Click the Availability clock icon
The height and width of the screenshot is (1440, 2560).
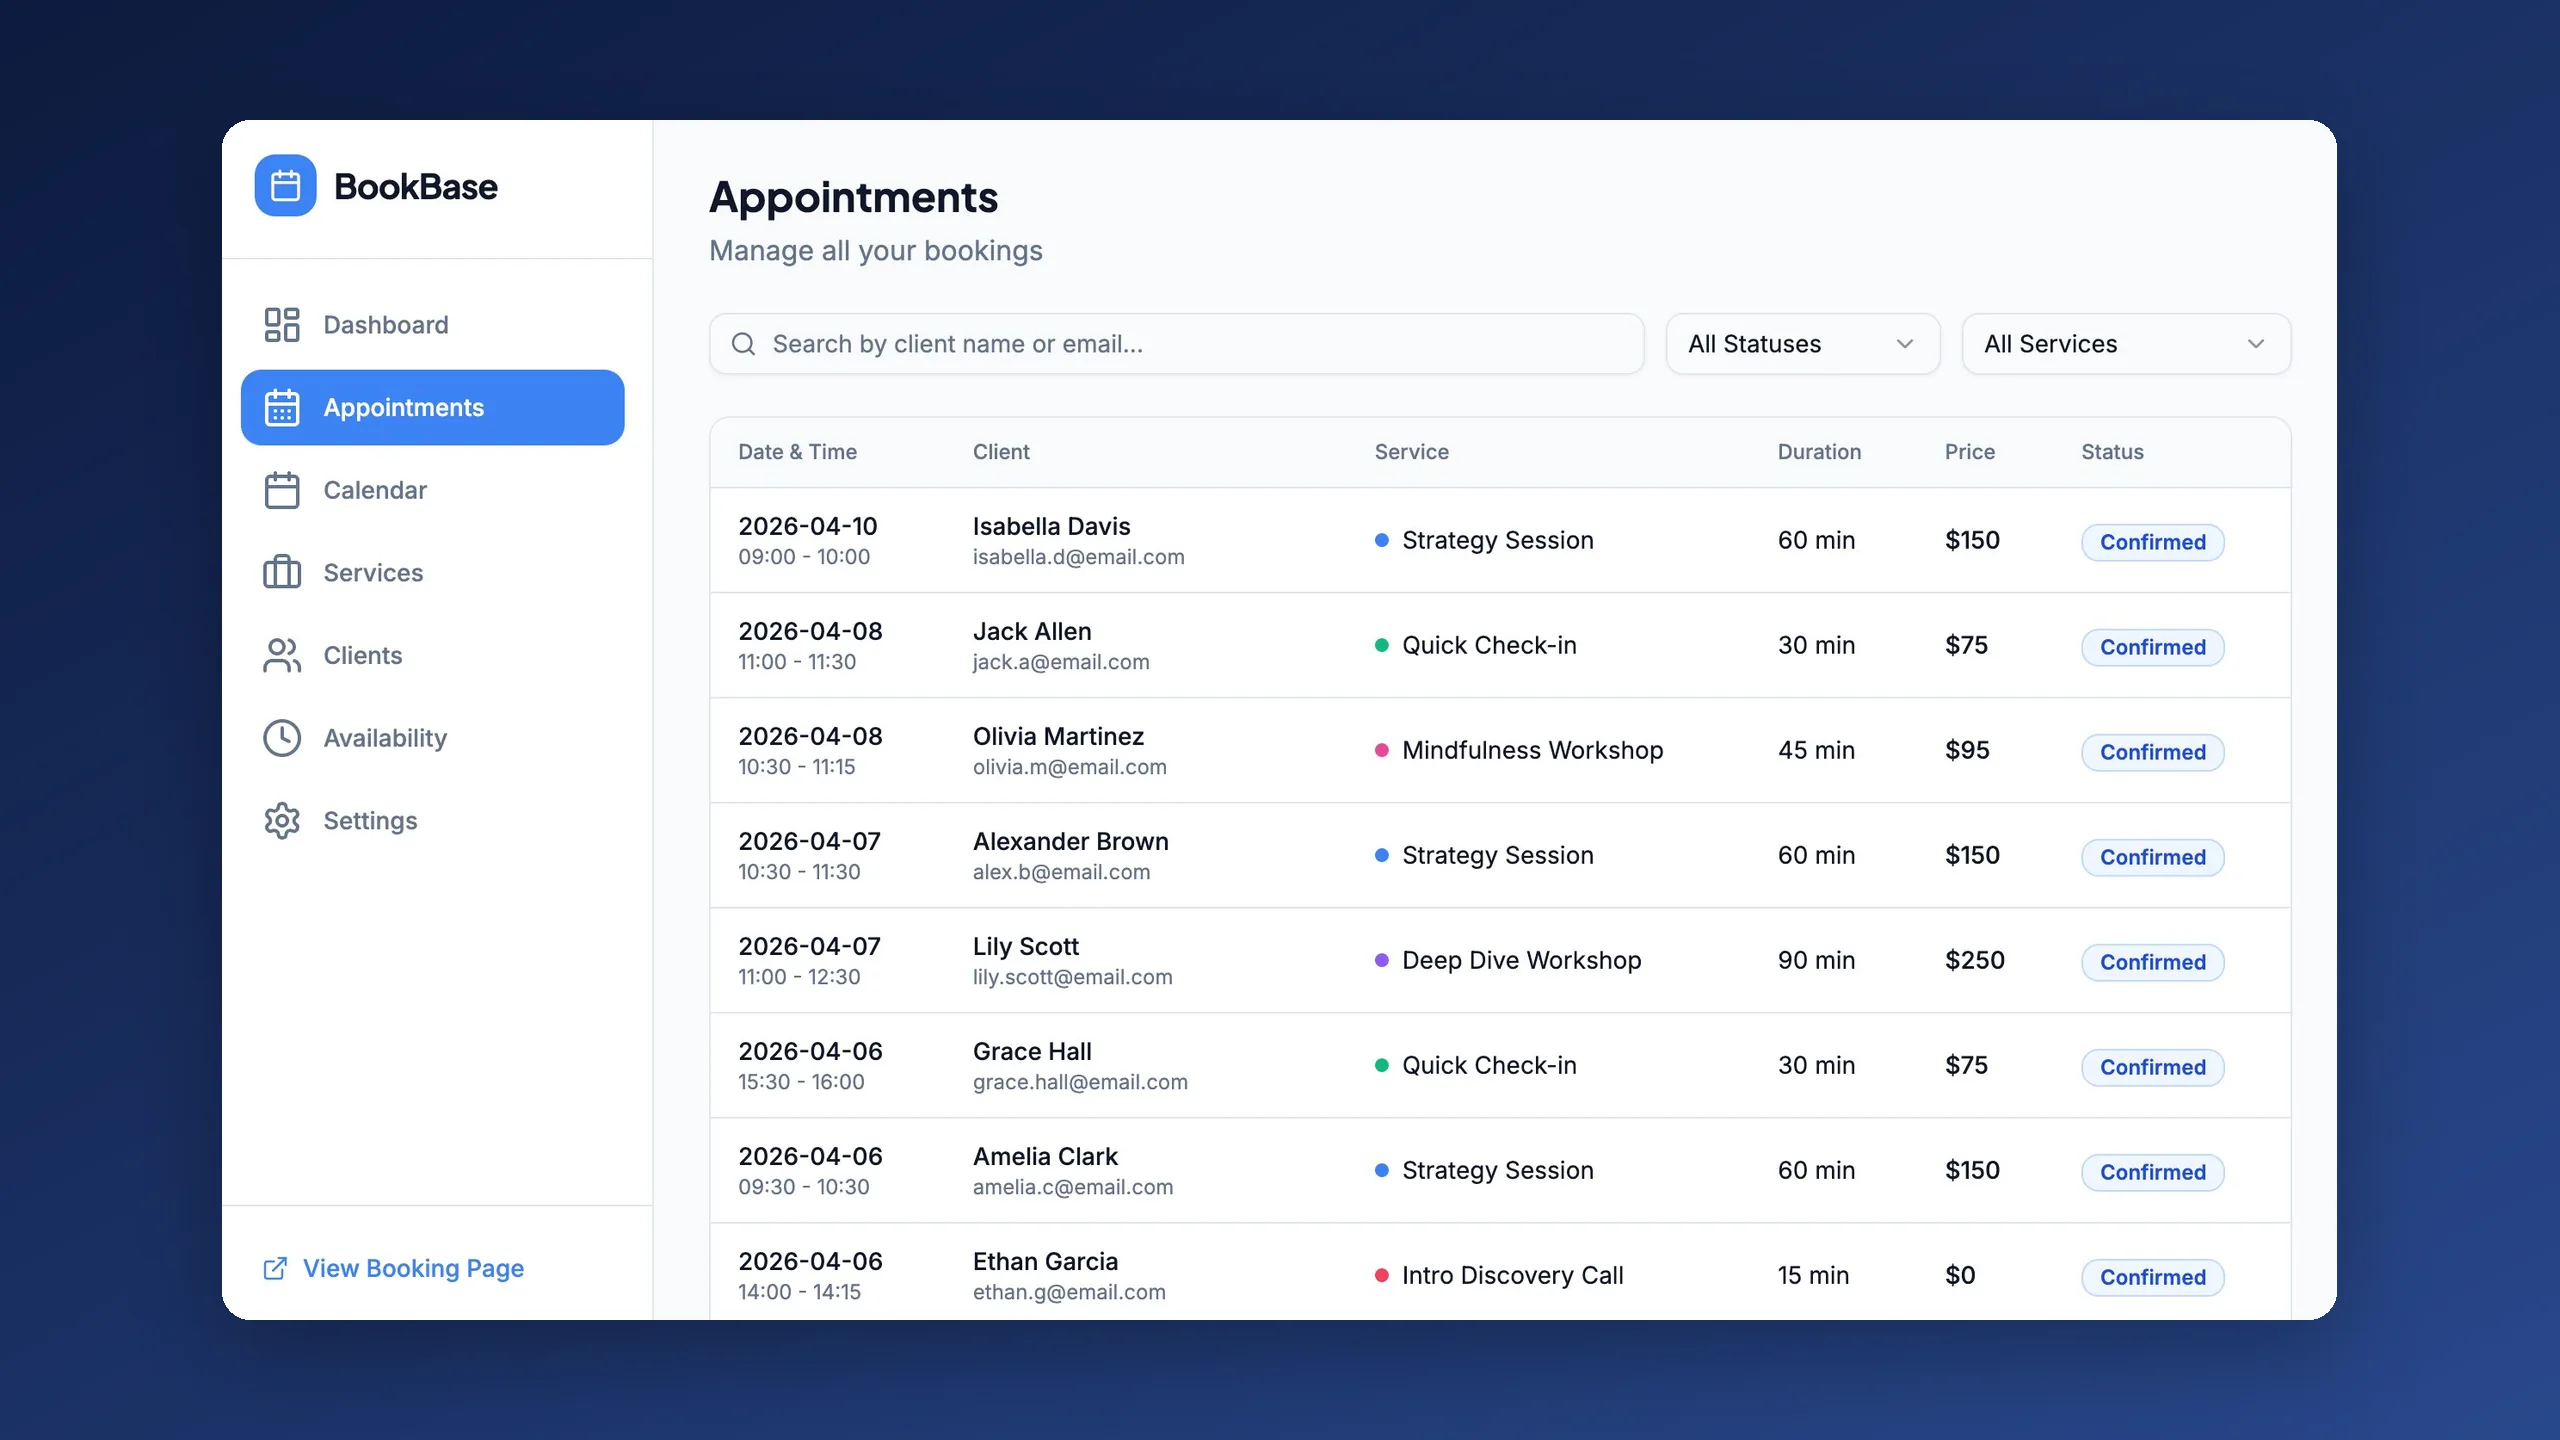(x=281, y=738)
